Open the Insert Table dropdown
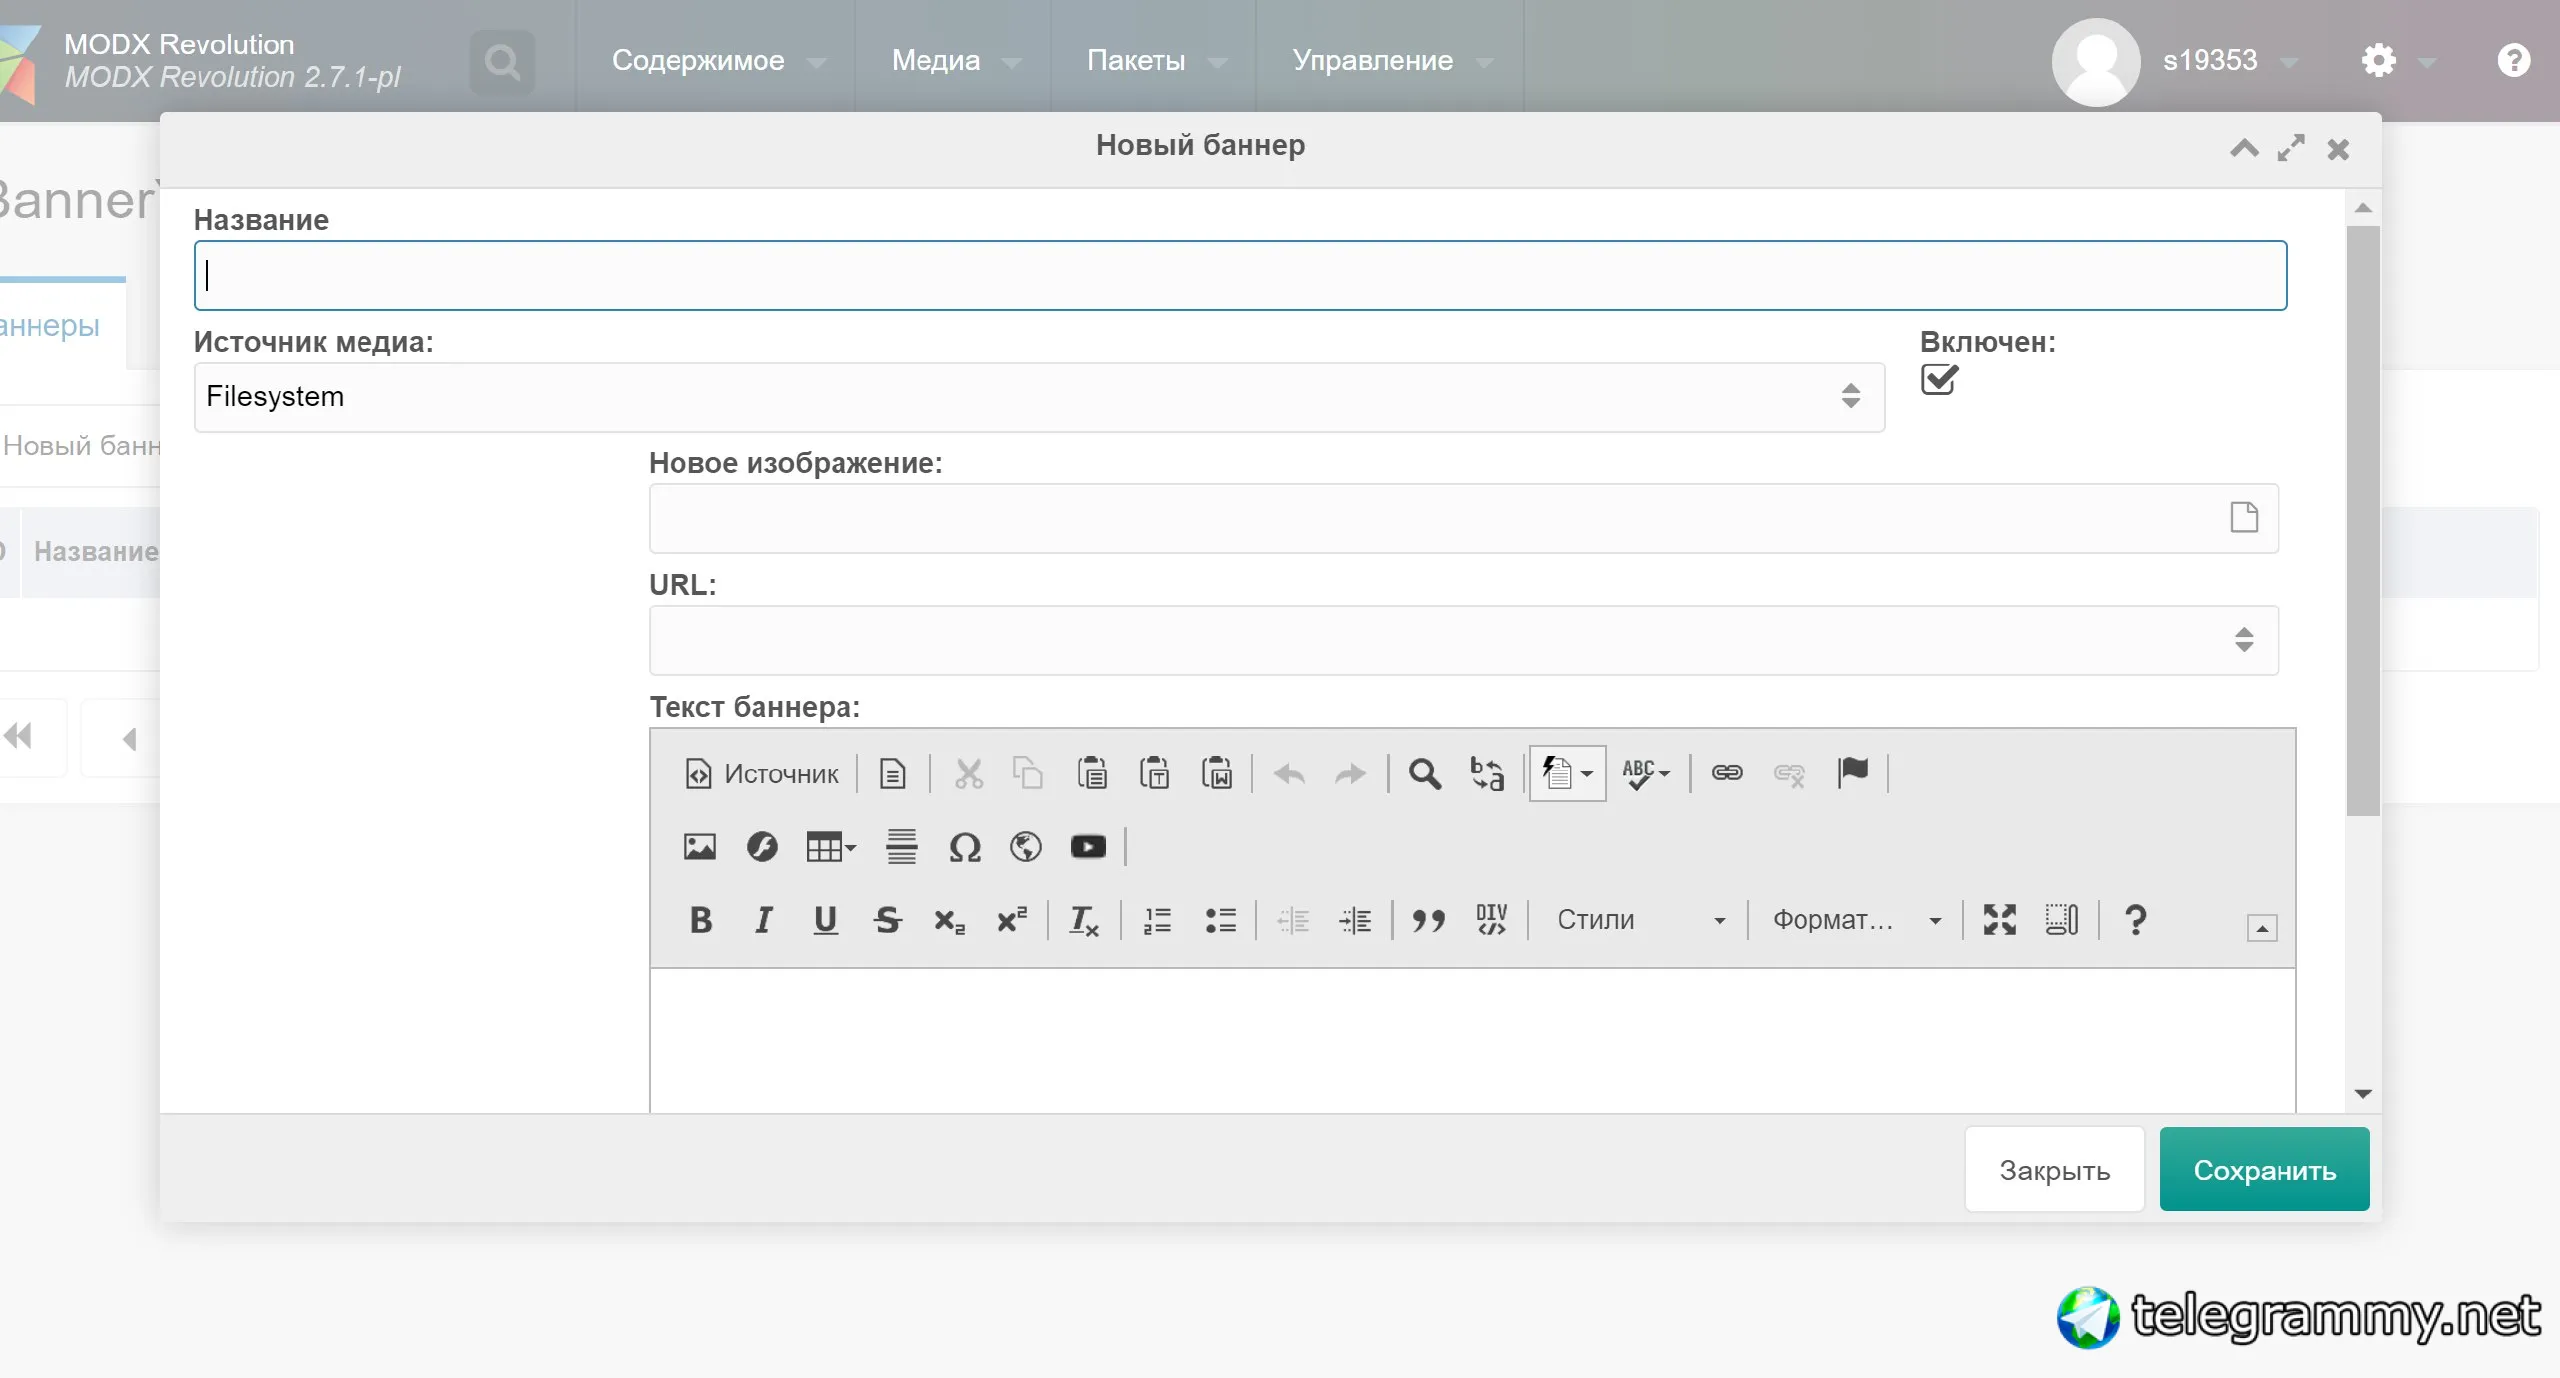Screen dimensions: 2560x1378 (831, 847)
